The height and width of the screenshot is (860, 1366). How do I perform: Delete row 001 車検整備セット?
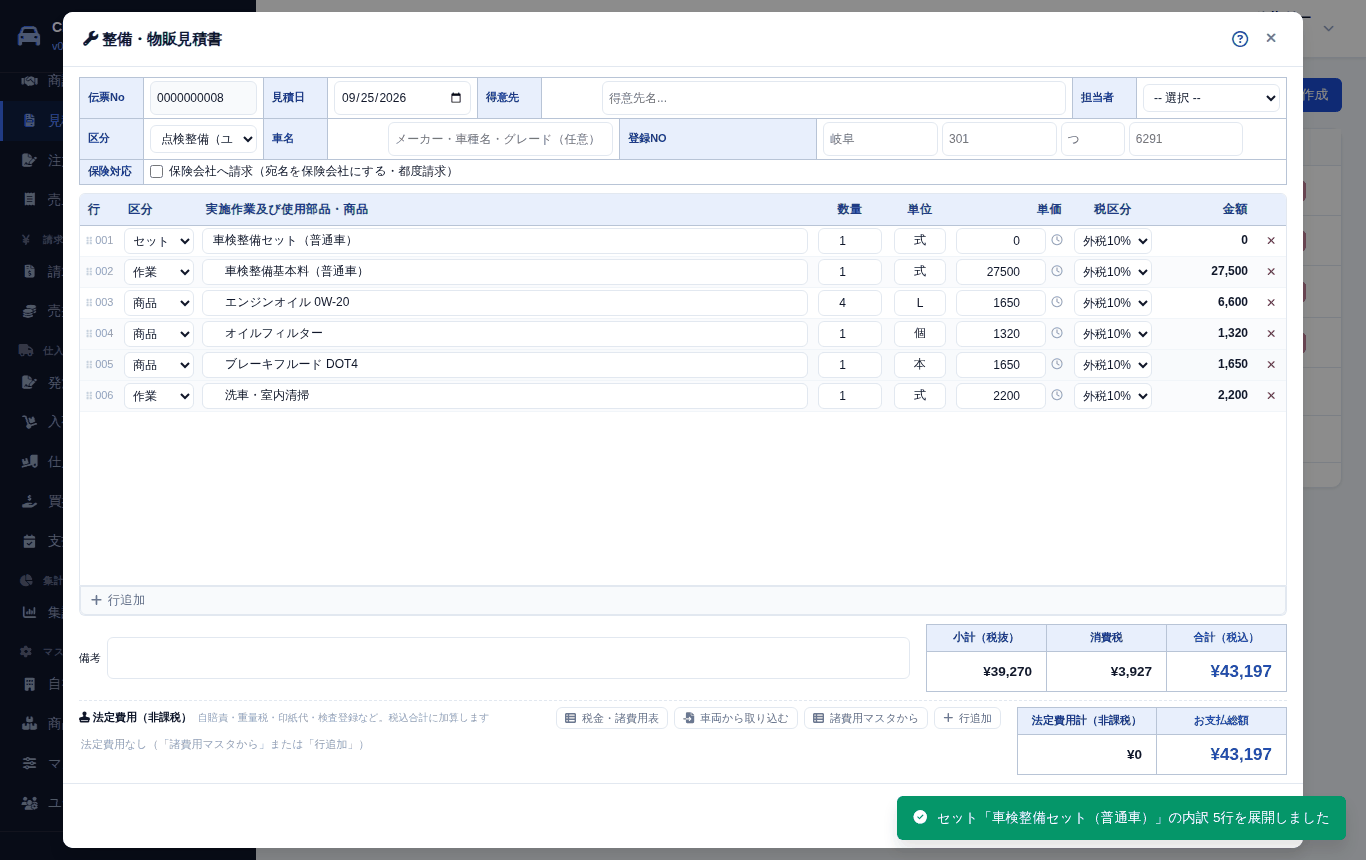tap(1271, 241)
